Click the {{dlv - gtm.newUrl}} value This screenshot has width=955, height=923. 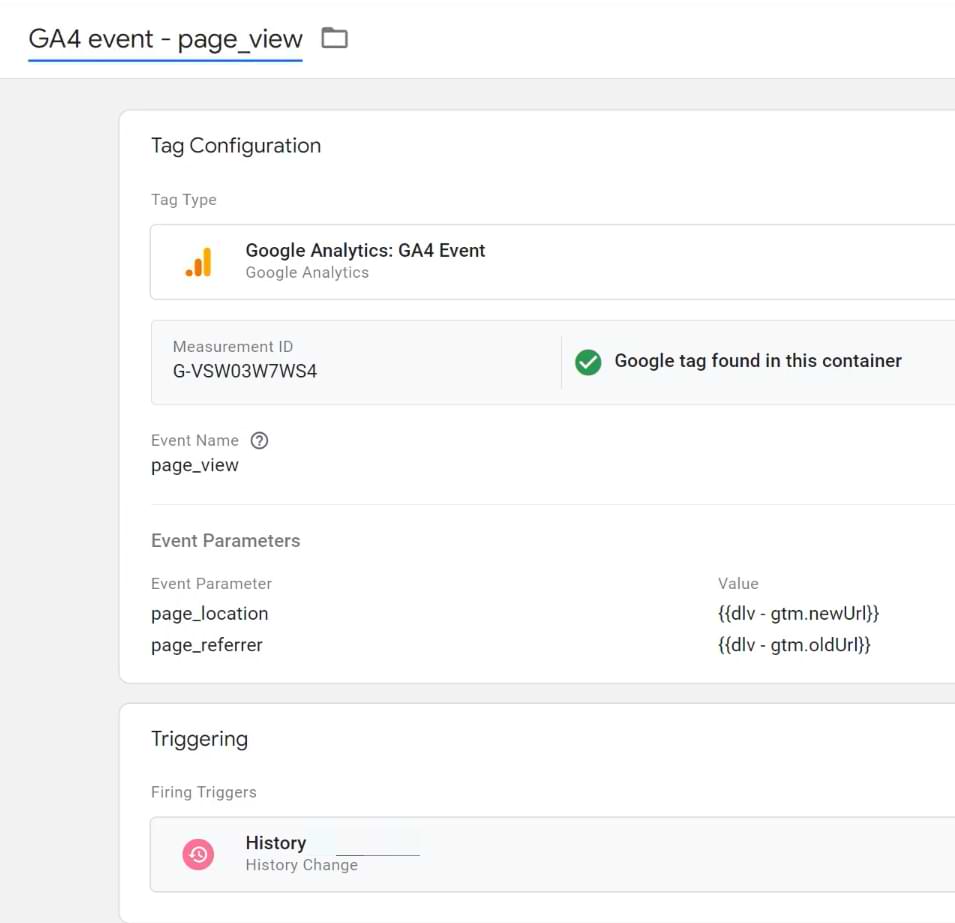798,613
